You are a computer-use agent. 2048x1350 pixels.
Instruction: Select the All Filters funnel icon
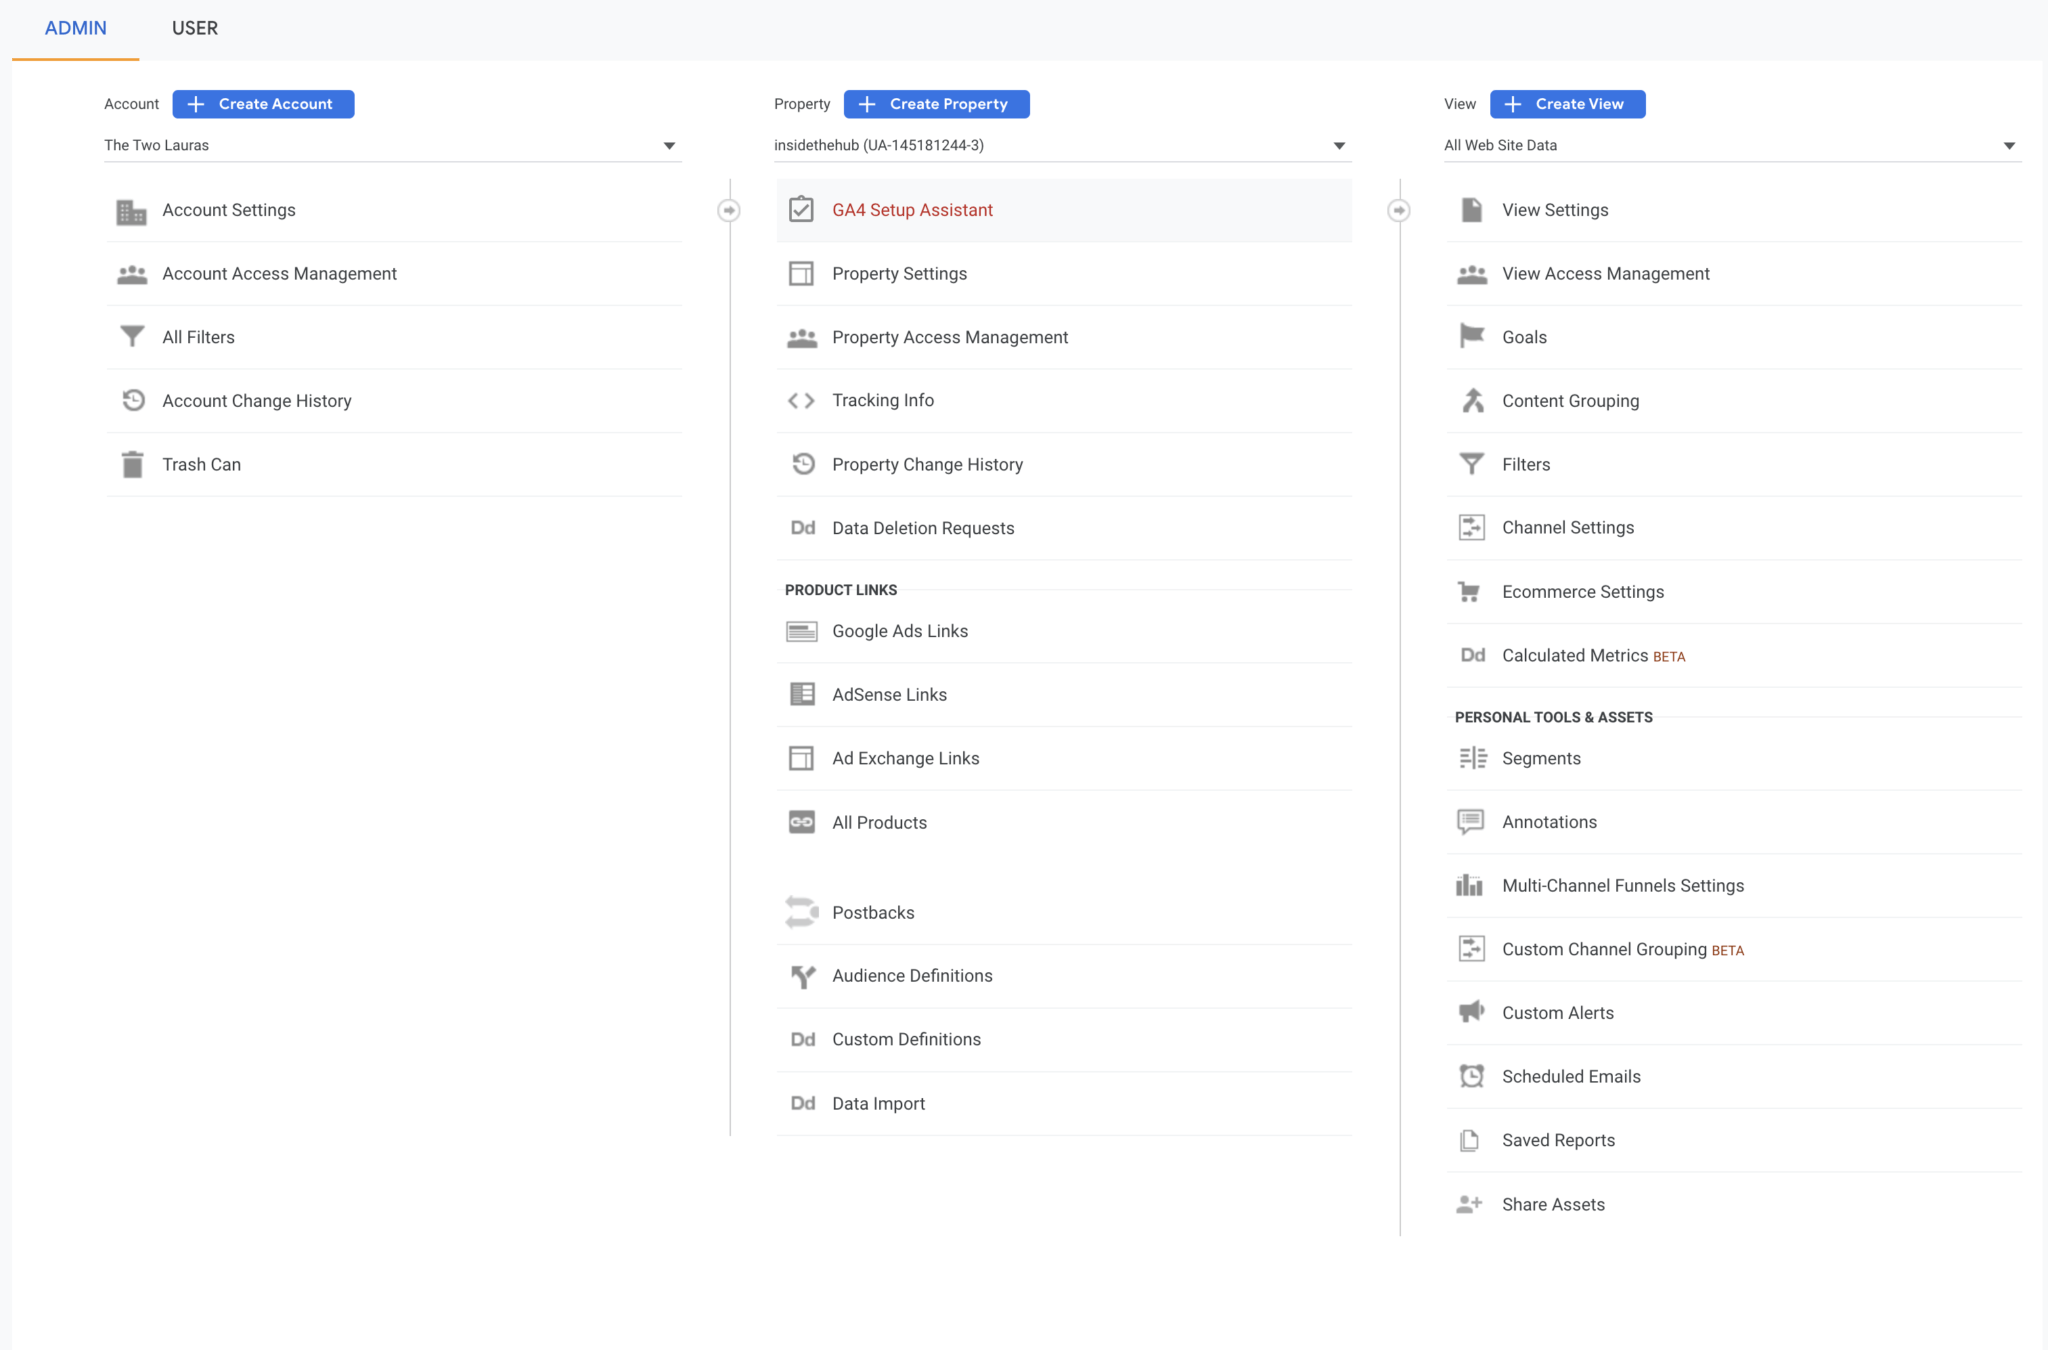pos(132,336)
